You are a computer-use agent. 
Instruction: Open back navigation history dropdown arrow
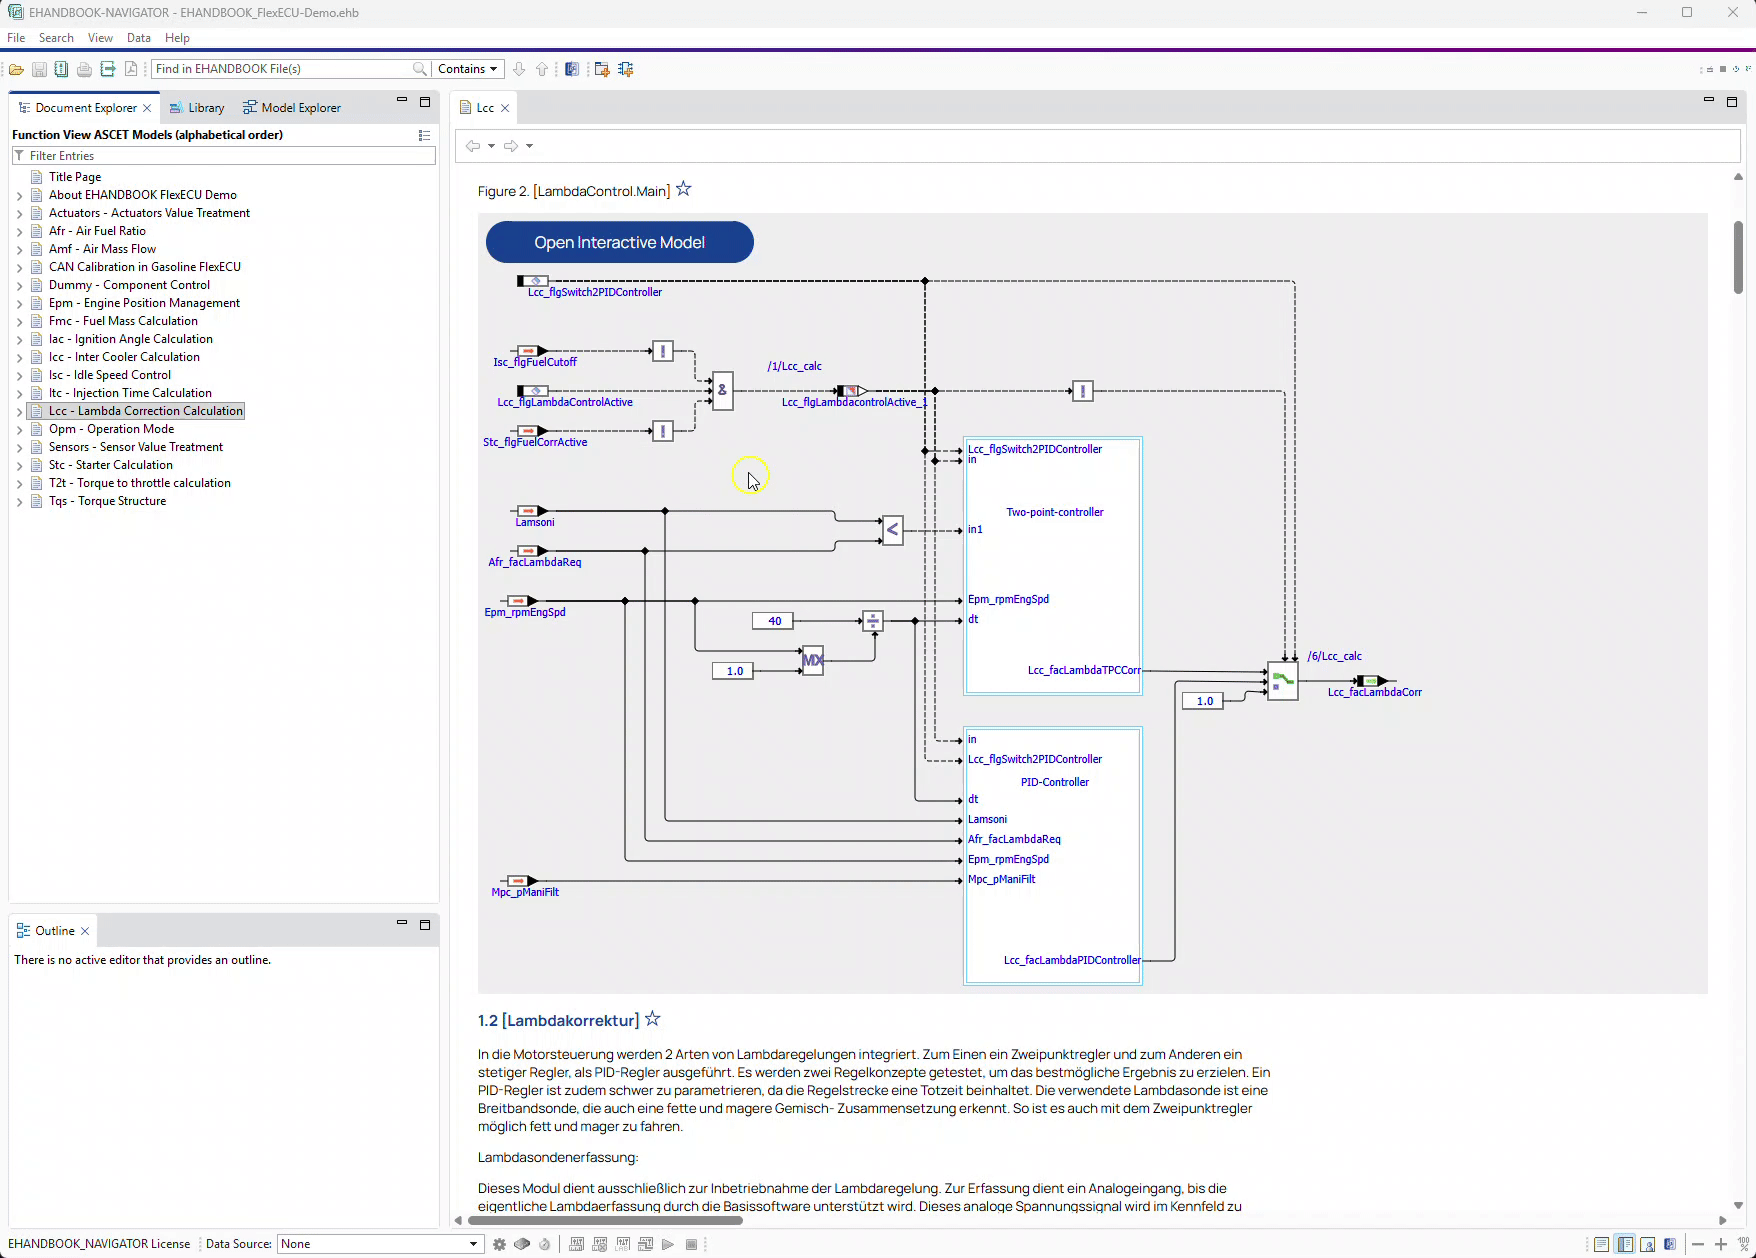pyautogui.click(x=491, y=146)
